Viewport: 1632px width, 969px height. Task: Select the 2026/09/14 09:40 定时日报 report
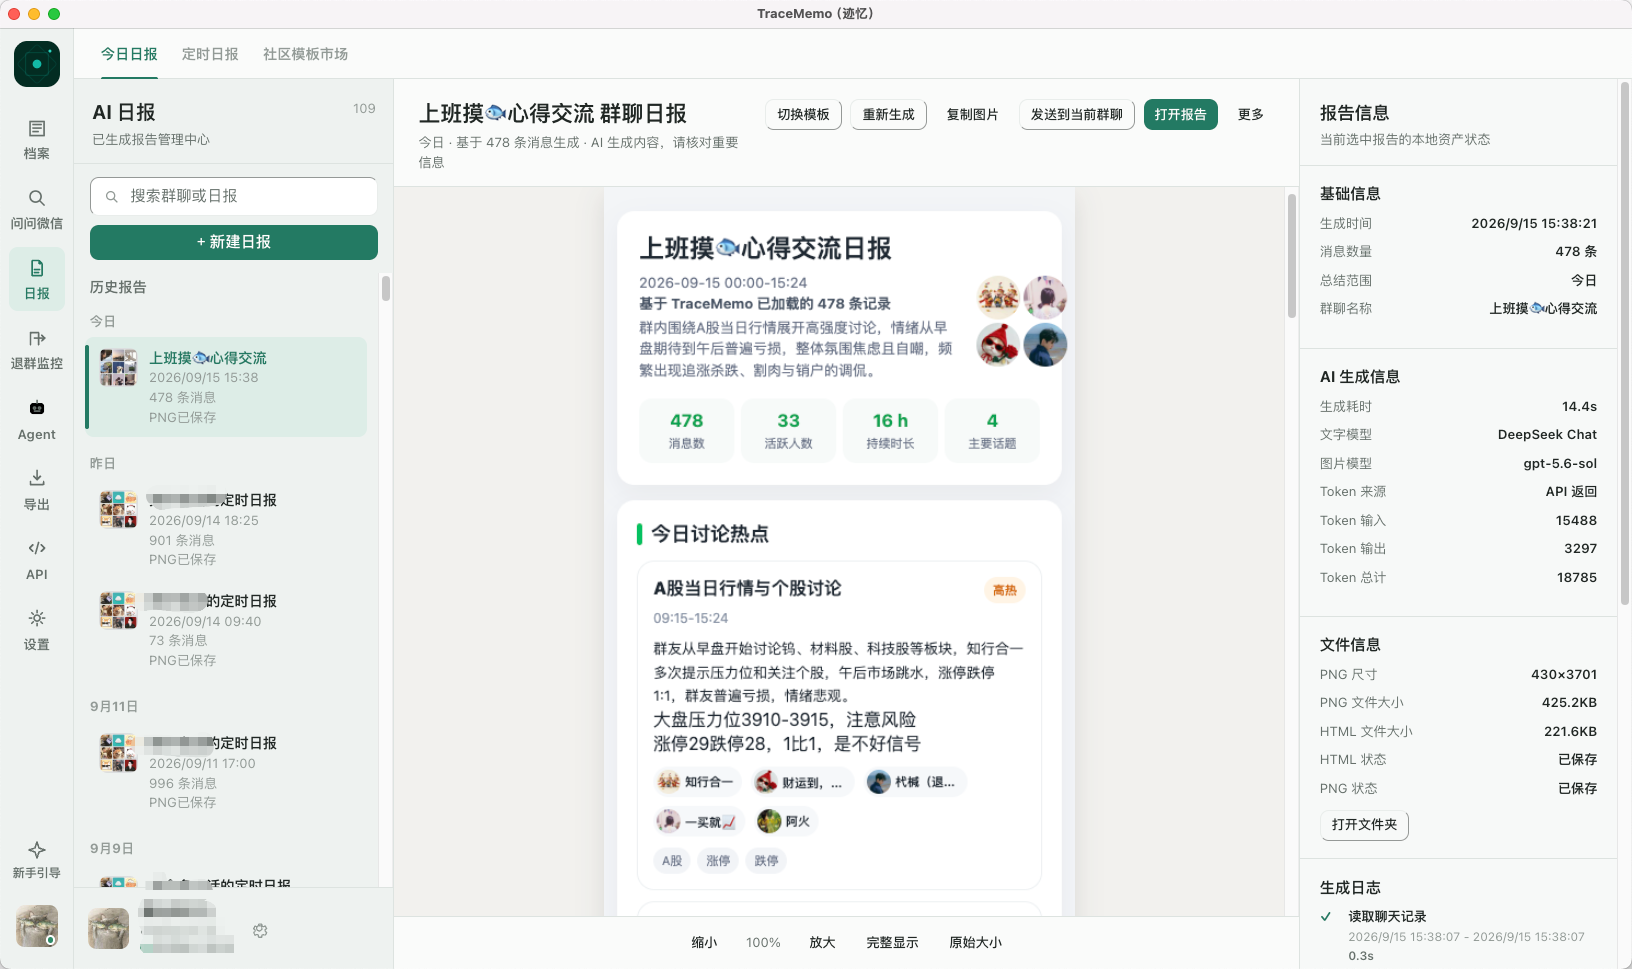[x=228, y=630]
